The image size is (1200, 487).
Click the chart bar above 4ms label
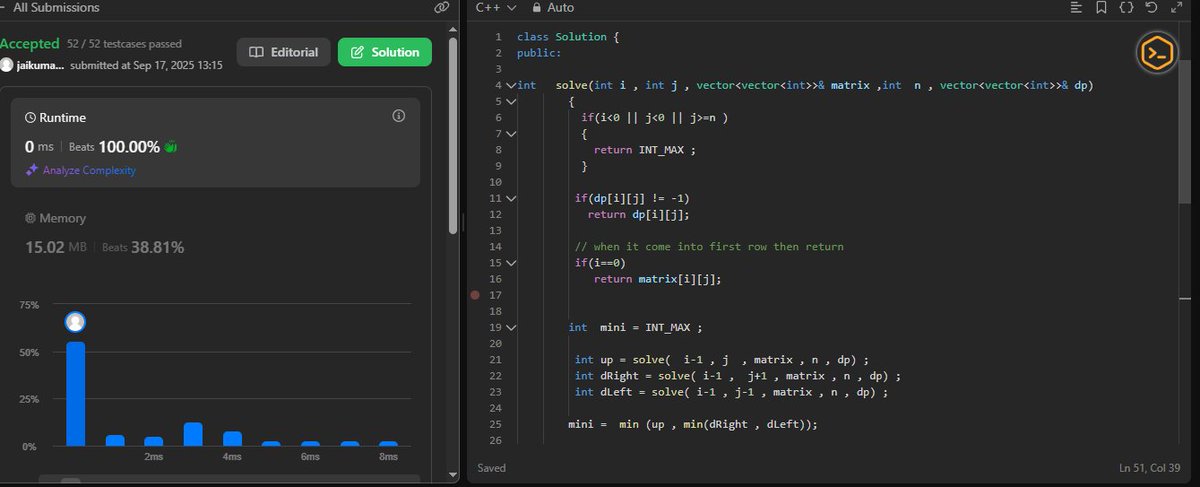tap(232, 439)
